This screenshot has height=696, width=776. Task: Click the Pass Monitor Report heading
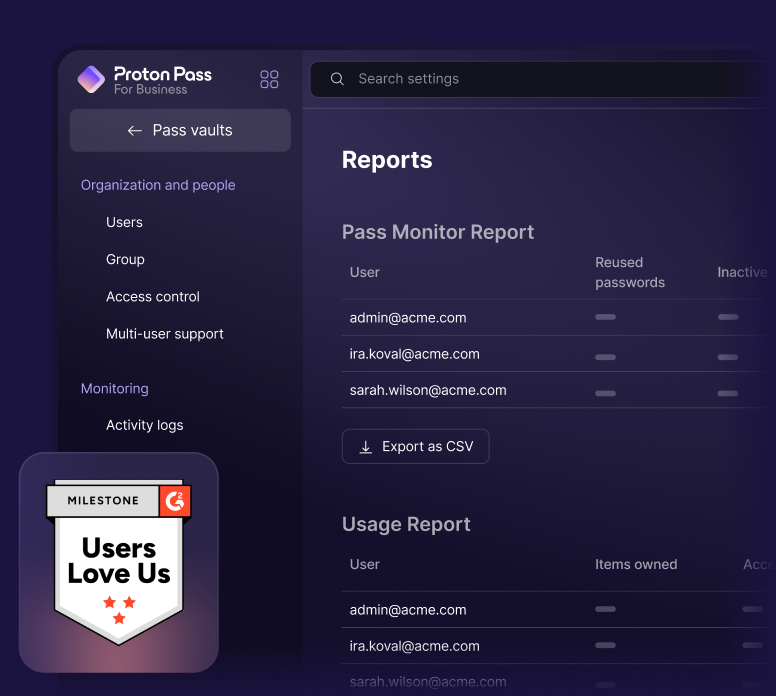[x=438, y=232]
